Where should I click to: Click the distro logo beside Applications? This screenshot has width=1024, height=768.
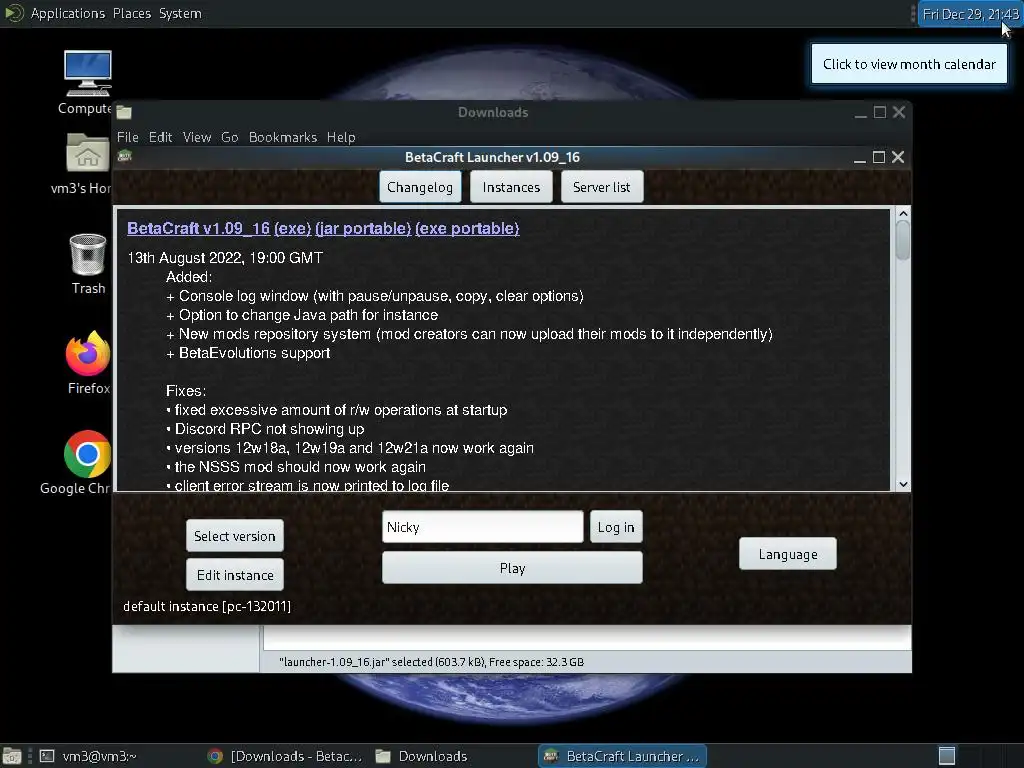pyautogui.click(x=14, y=13)
